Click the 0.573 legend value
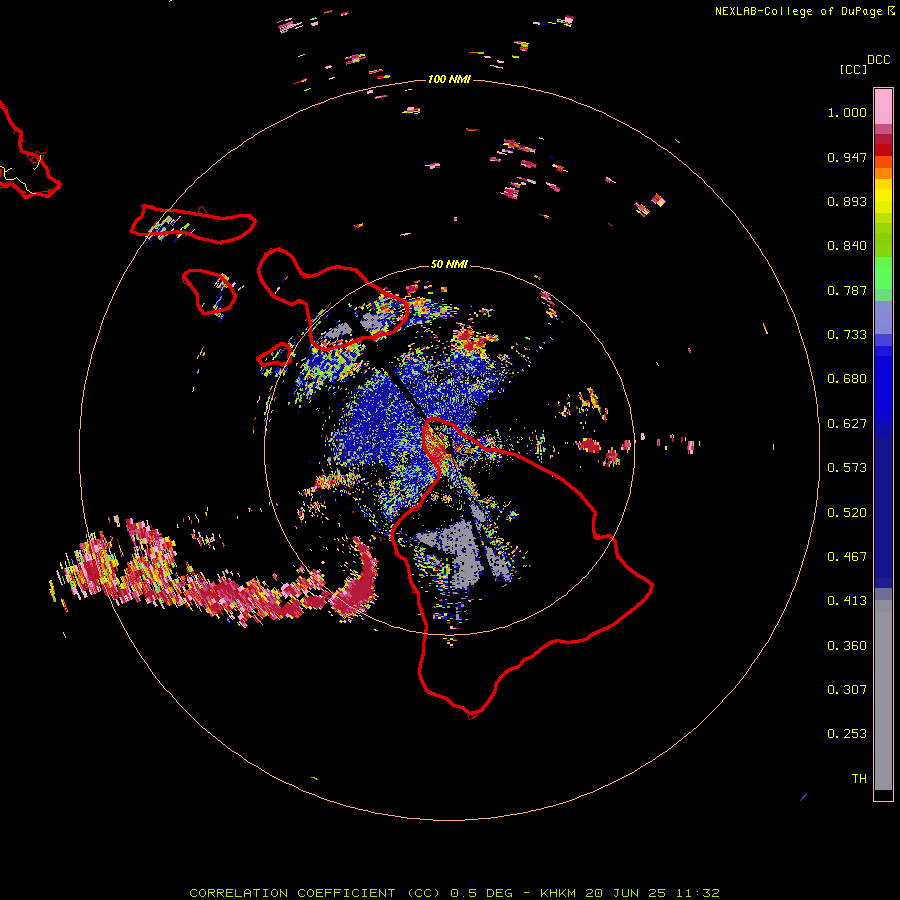Image resolution: width=900 pixels, height=900 pixels. (847, 468)
